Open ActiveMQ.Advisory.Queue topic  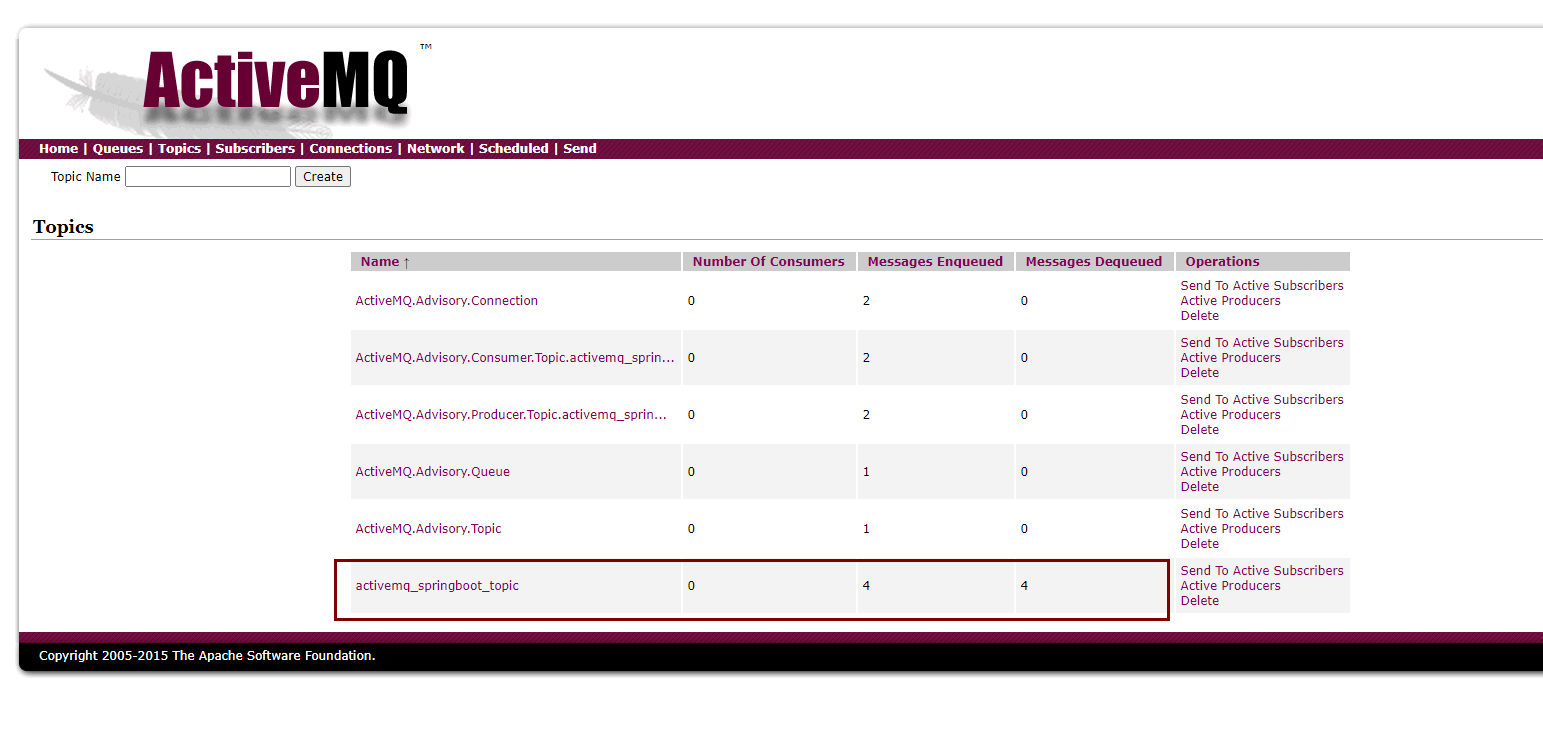(x=432, y=472)
